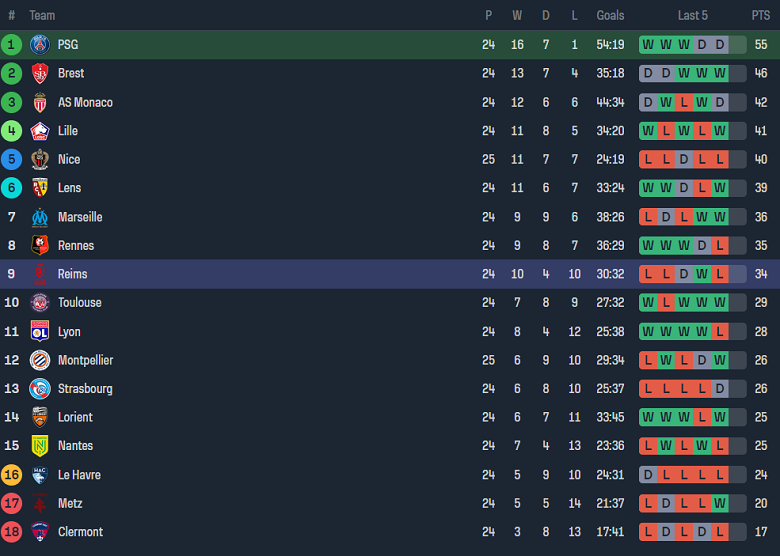Image resolution: width=780 pixels, height=556 pixels.
Task: Select the AS Monaco crest icon
Action: 40,102
